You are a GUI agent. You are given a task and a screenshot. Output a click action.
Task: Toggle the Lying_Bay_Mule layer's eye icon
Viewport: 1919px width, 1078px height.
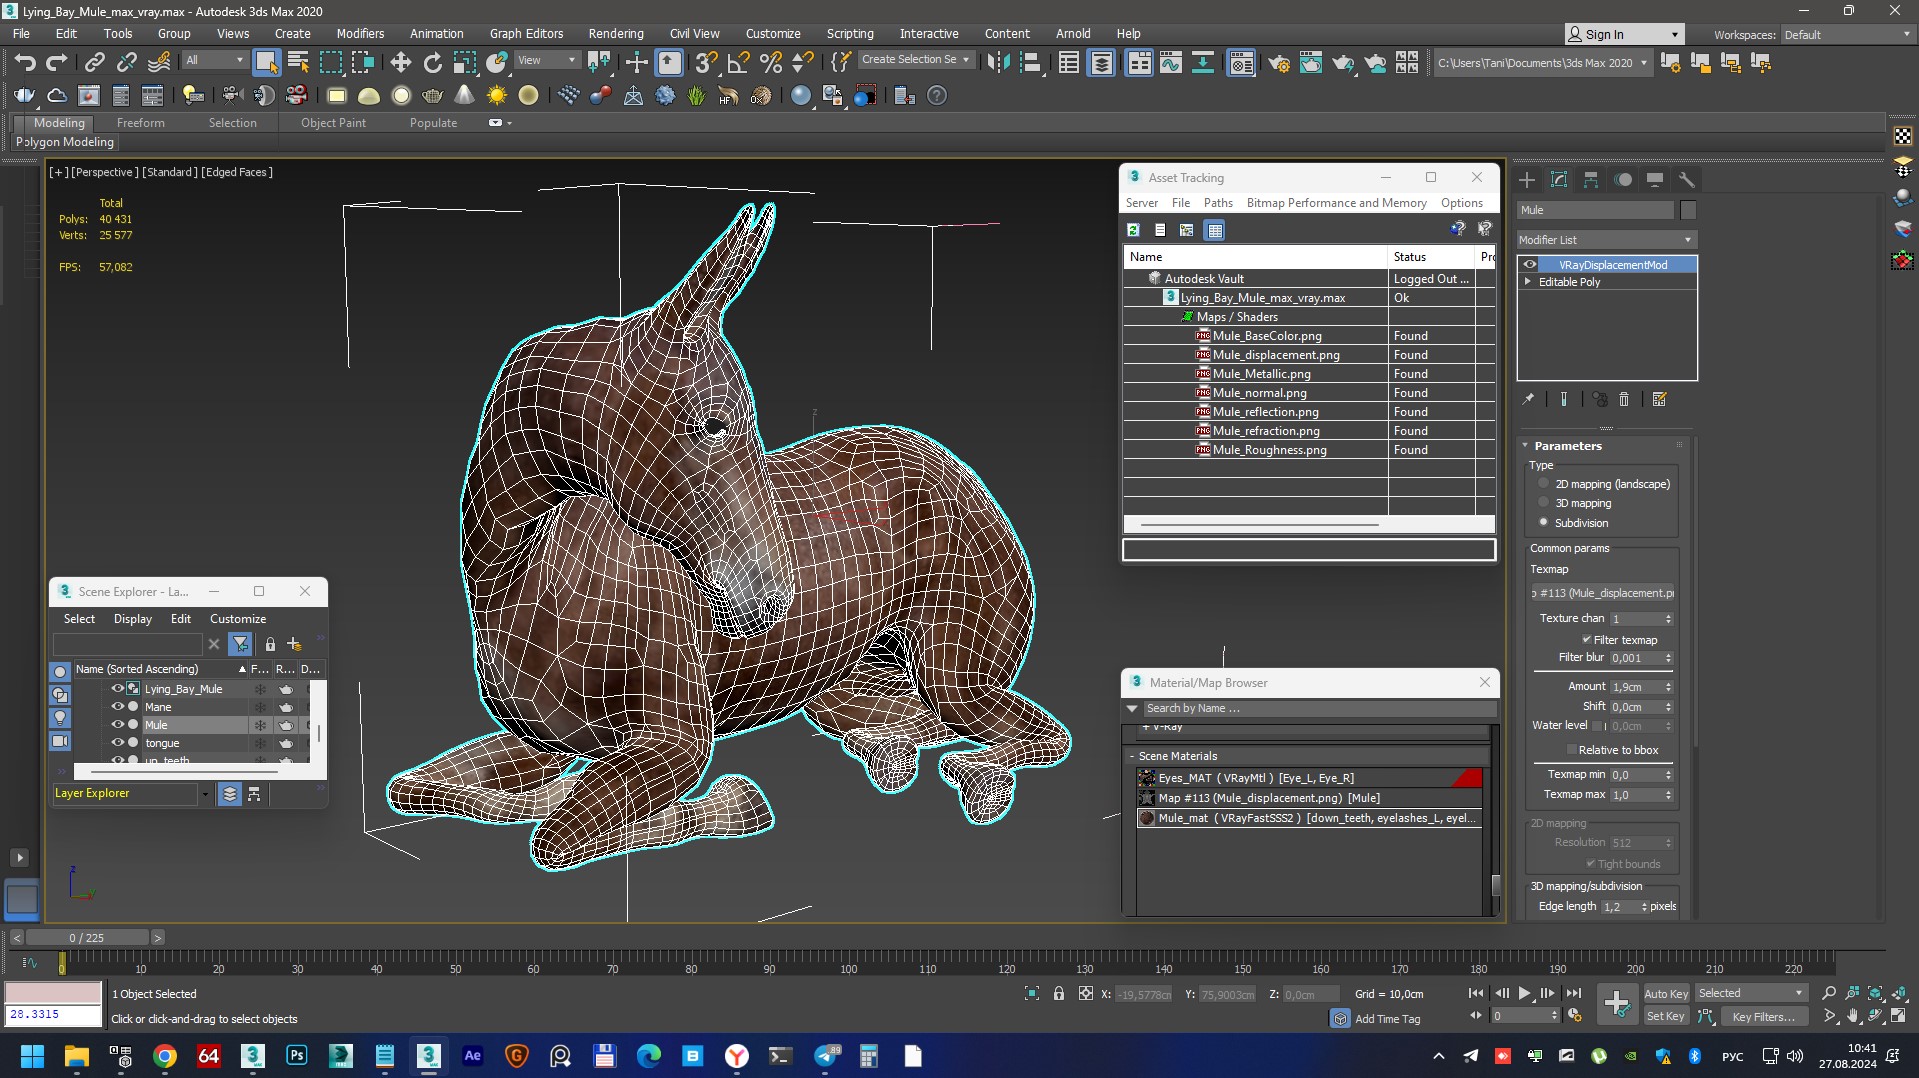117,689
